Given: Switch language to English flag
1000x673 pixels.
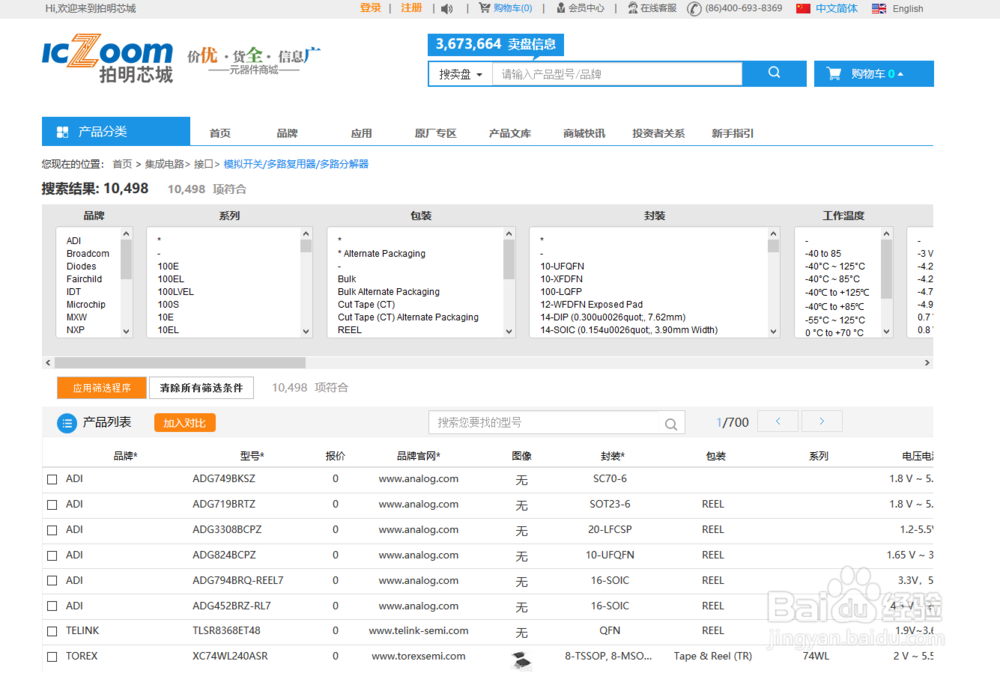Looking at the screenshot, I should (x=879, y=8).
